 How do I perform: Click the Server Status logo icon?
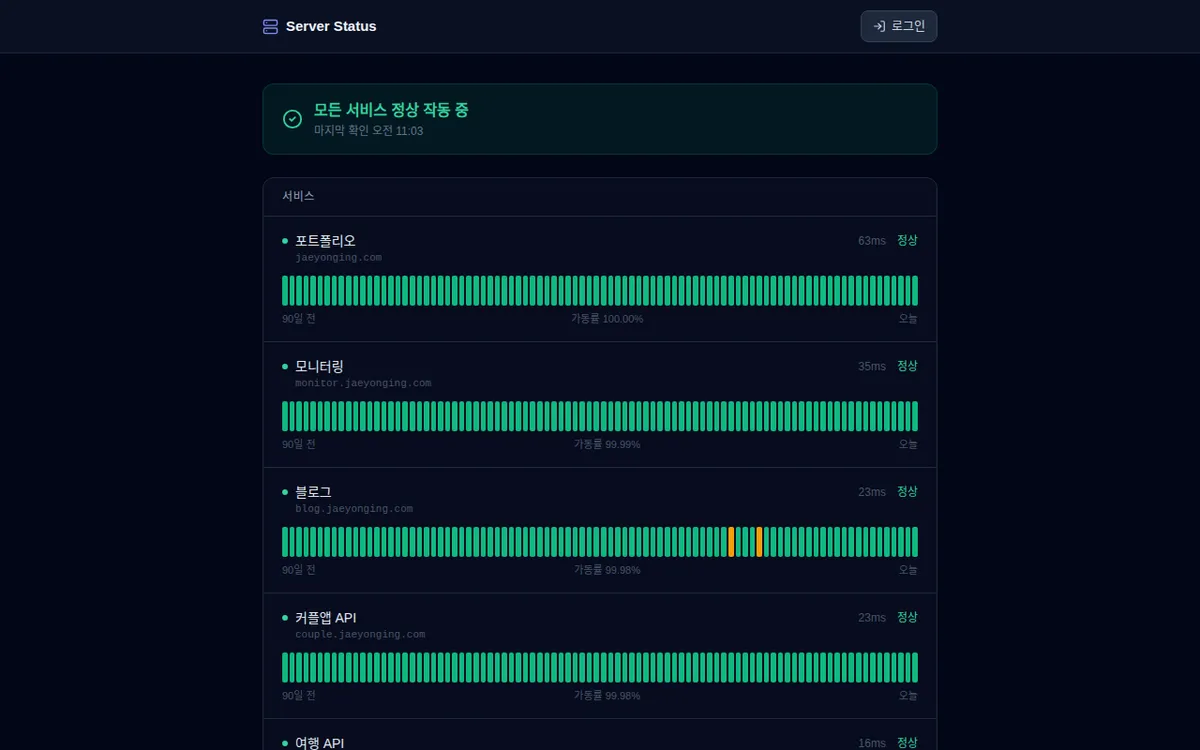coord(270,27)
